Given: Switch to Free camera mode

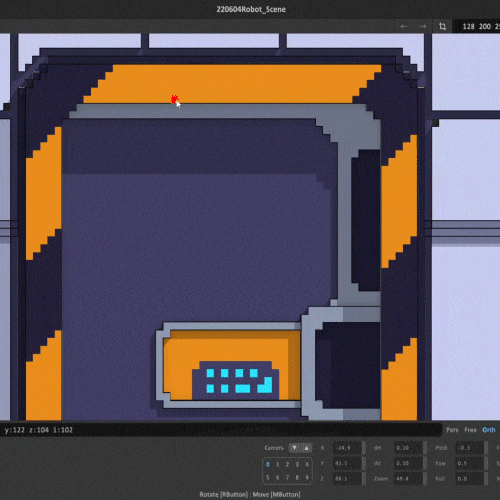Looking at the screenshot, I should (x=470, y=430).
